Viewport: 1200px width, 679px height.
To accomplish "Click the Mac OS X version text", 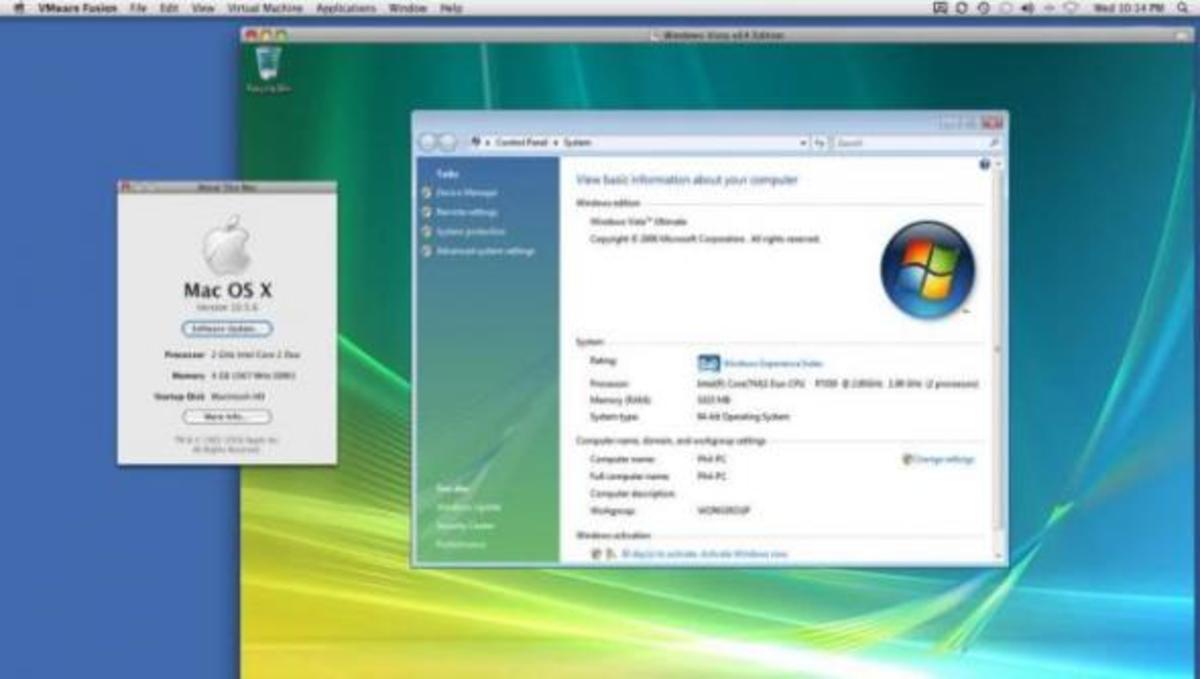I will pyautogui.click(x=227, y=308).
